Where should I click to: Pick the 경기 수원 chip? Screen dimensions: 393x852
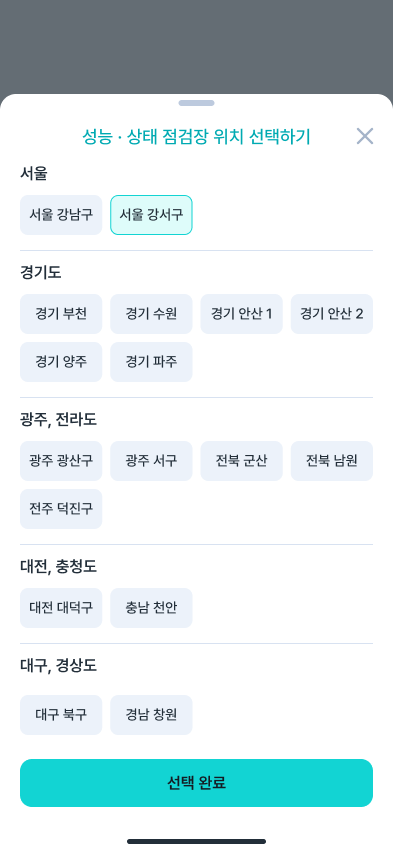point(151,314)
